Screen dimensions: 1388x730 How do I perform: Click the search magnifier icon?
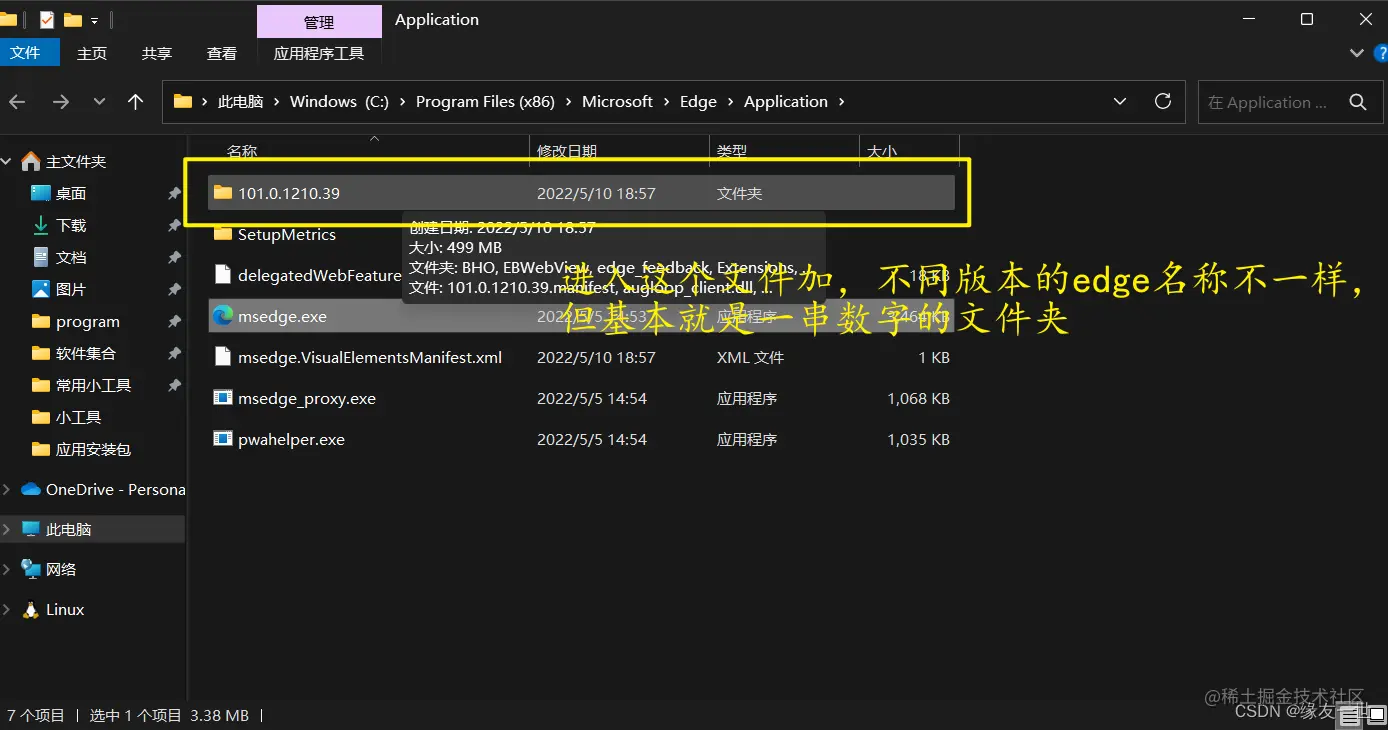[x=1358, y=102]
